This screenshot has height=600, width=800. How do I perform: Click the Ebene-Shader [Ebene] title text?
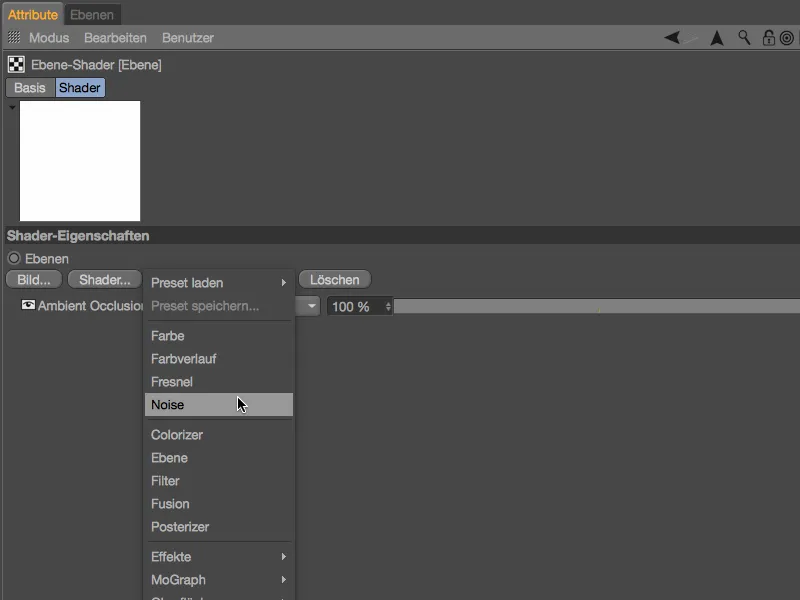[96, 65]
